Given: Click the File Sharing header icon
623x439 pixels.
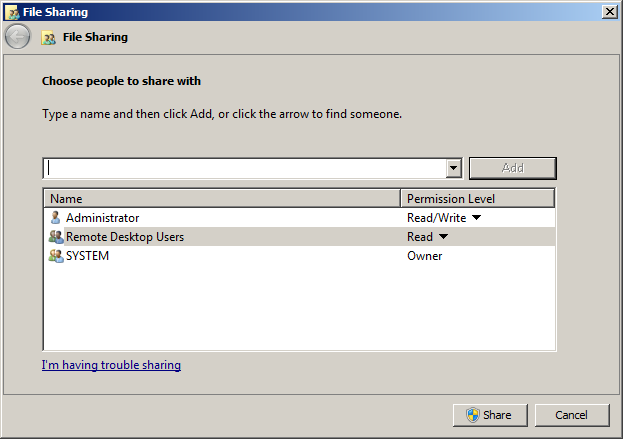Looking at the screenshot, I should pos(48,38).
